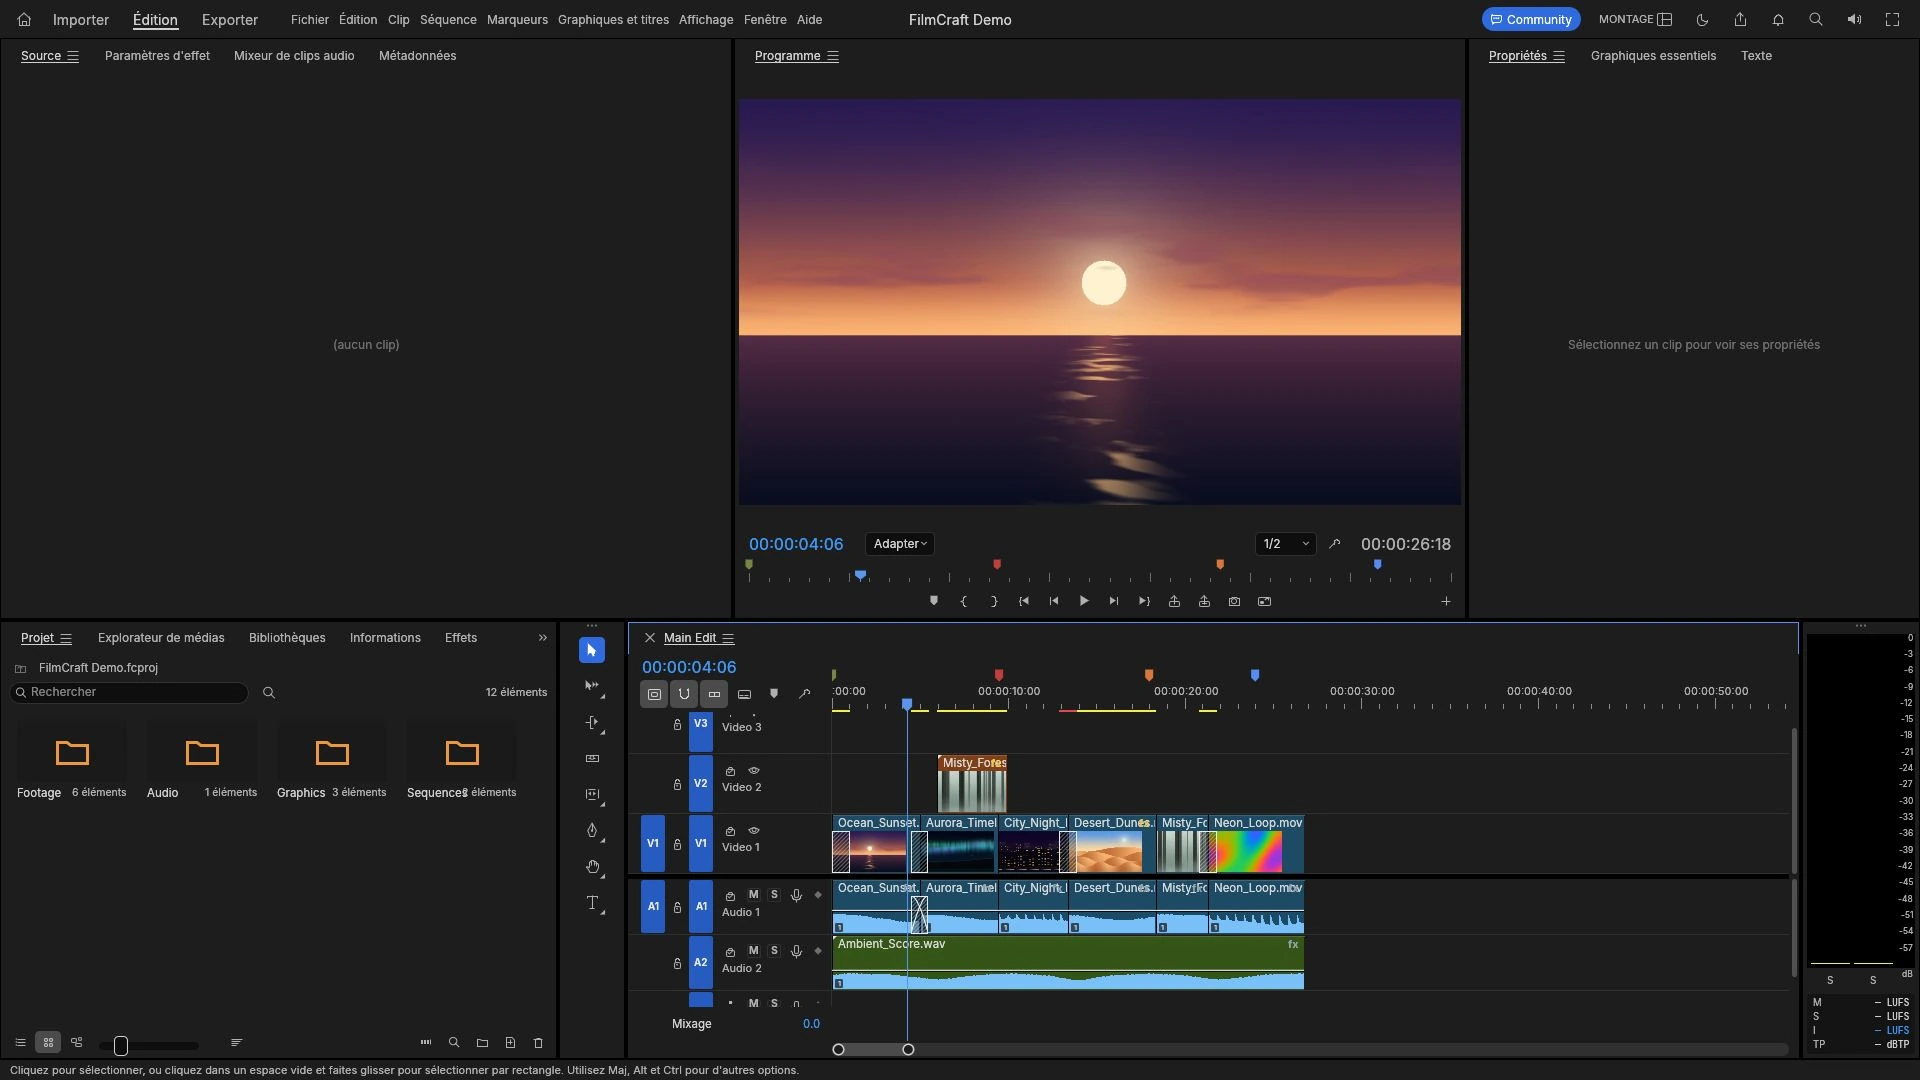This screenshot has height=1080, width=1920.
Task: Select the Hand tool
Action: click(x=591, y=866)
